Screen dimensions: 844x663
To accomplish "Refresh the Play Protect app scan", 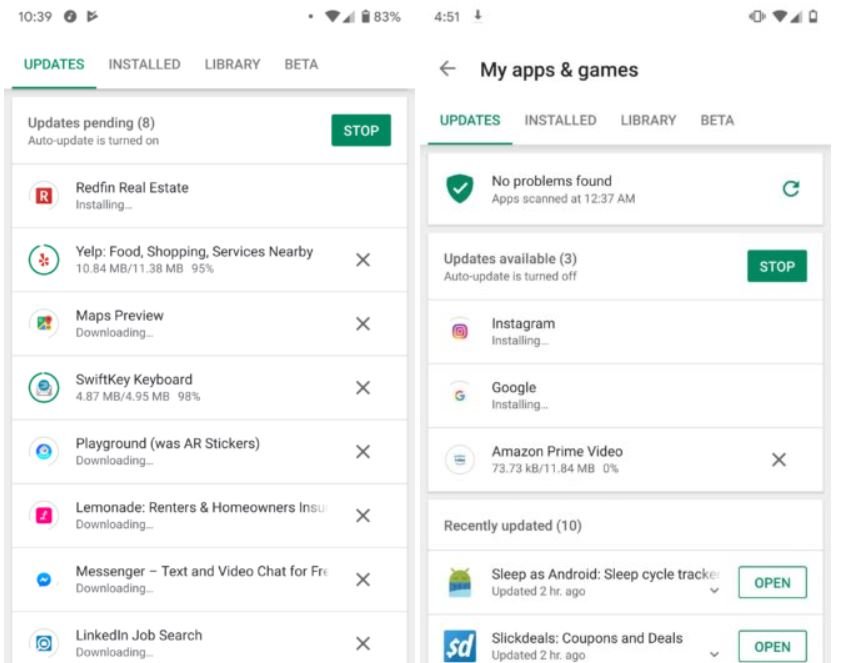I will point(791,189).
